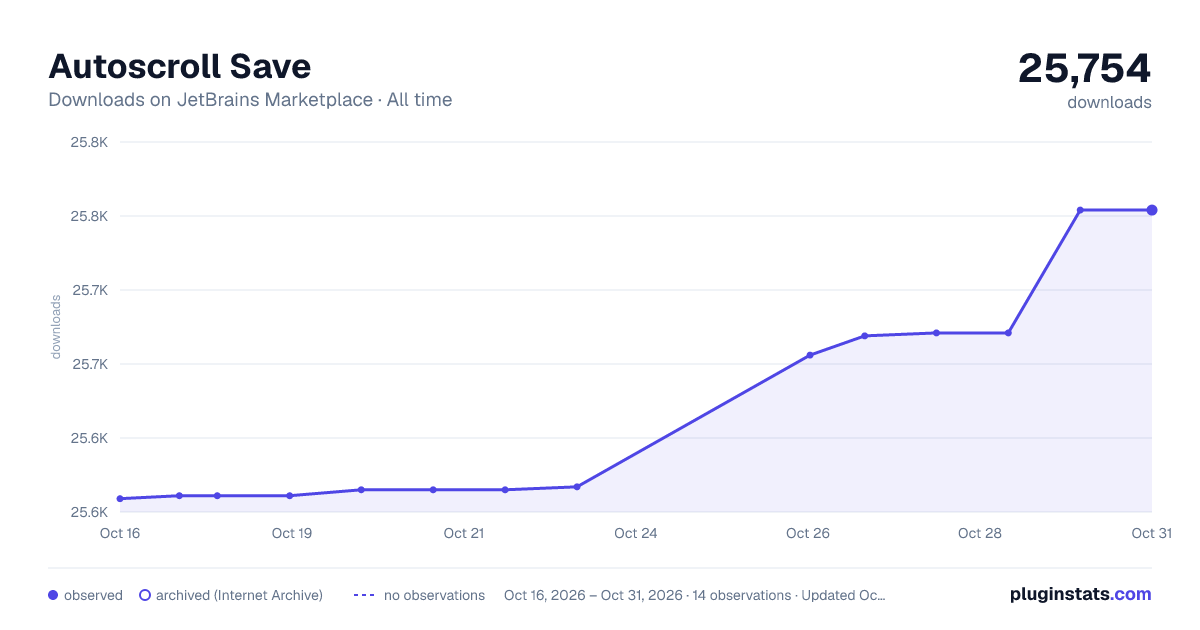Click the dashed no observations legend line
This screenshot has width=1200, height=630.
pyautogui.click(x=364, y=595)
